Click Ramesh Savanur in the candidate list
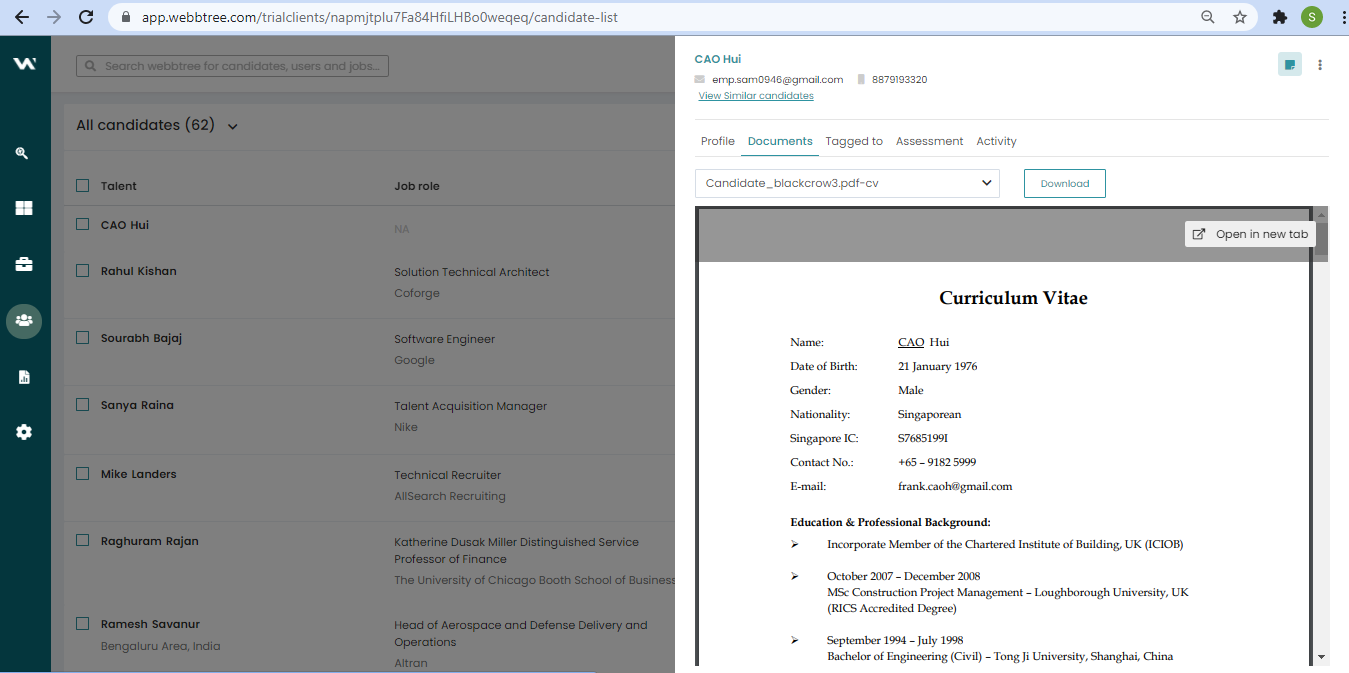This screenshot has height=673, width=1349. 150,624
